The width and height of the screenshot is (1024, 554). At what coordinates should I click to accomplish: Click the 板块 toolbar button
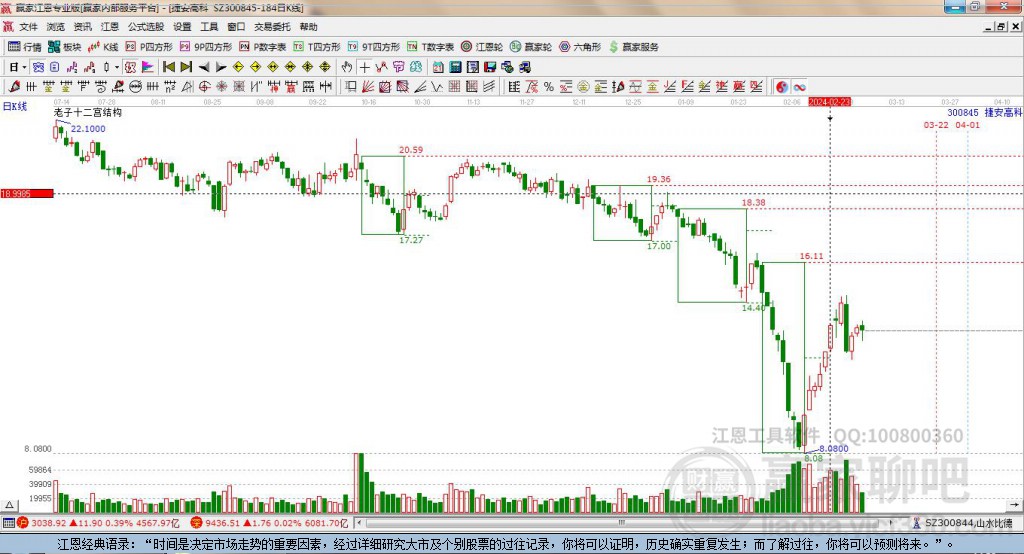(64, 47)
